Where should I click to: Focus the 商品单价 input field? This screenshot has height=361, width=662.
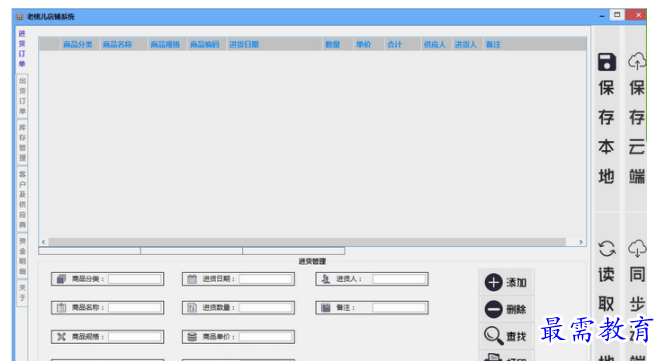266,337
